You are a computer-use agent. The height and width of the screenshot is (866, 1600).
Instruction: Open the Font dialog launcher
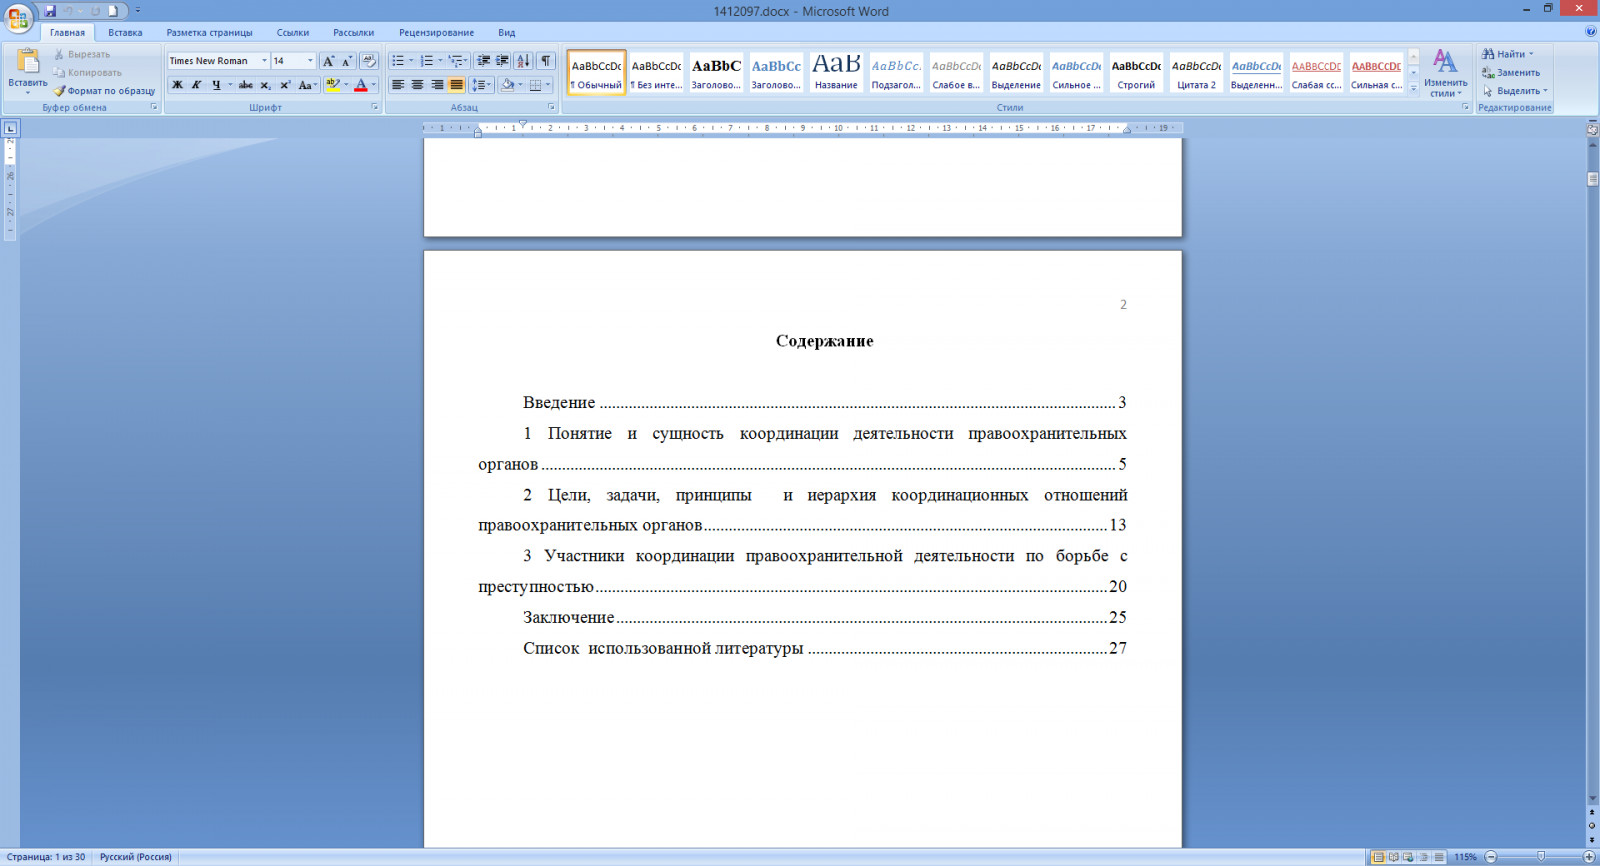click(x=375, y=107)
